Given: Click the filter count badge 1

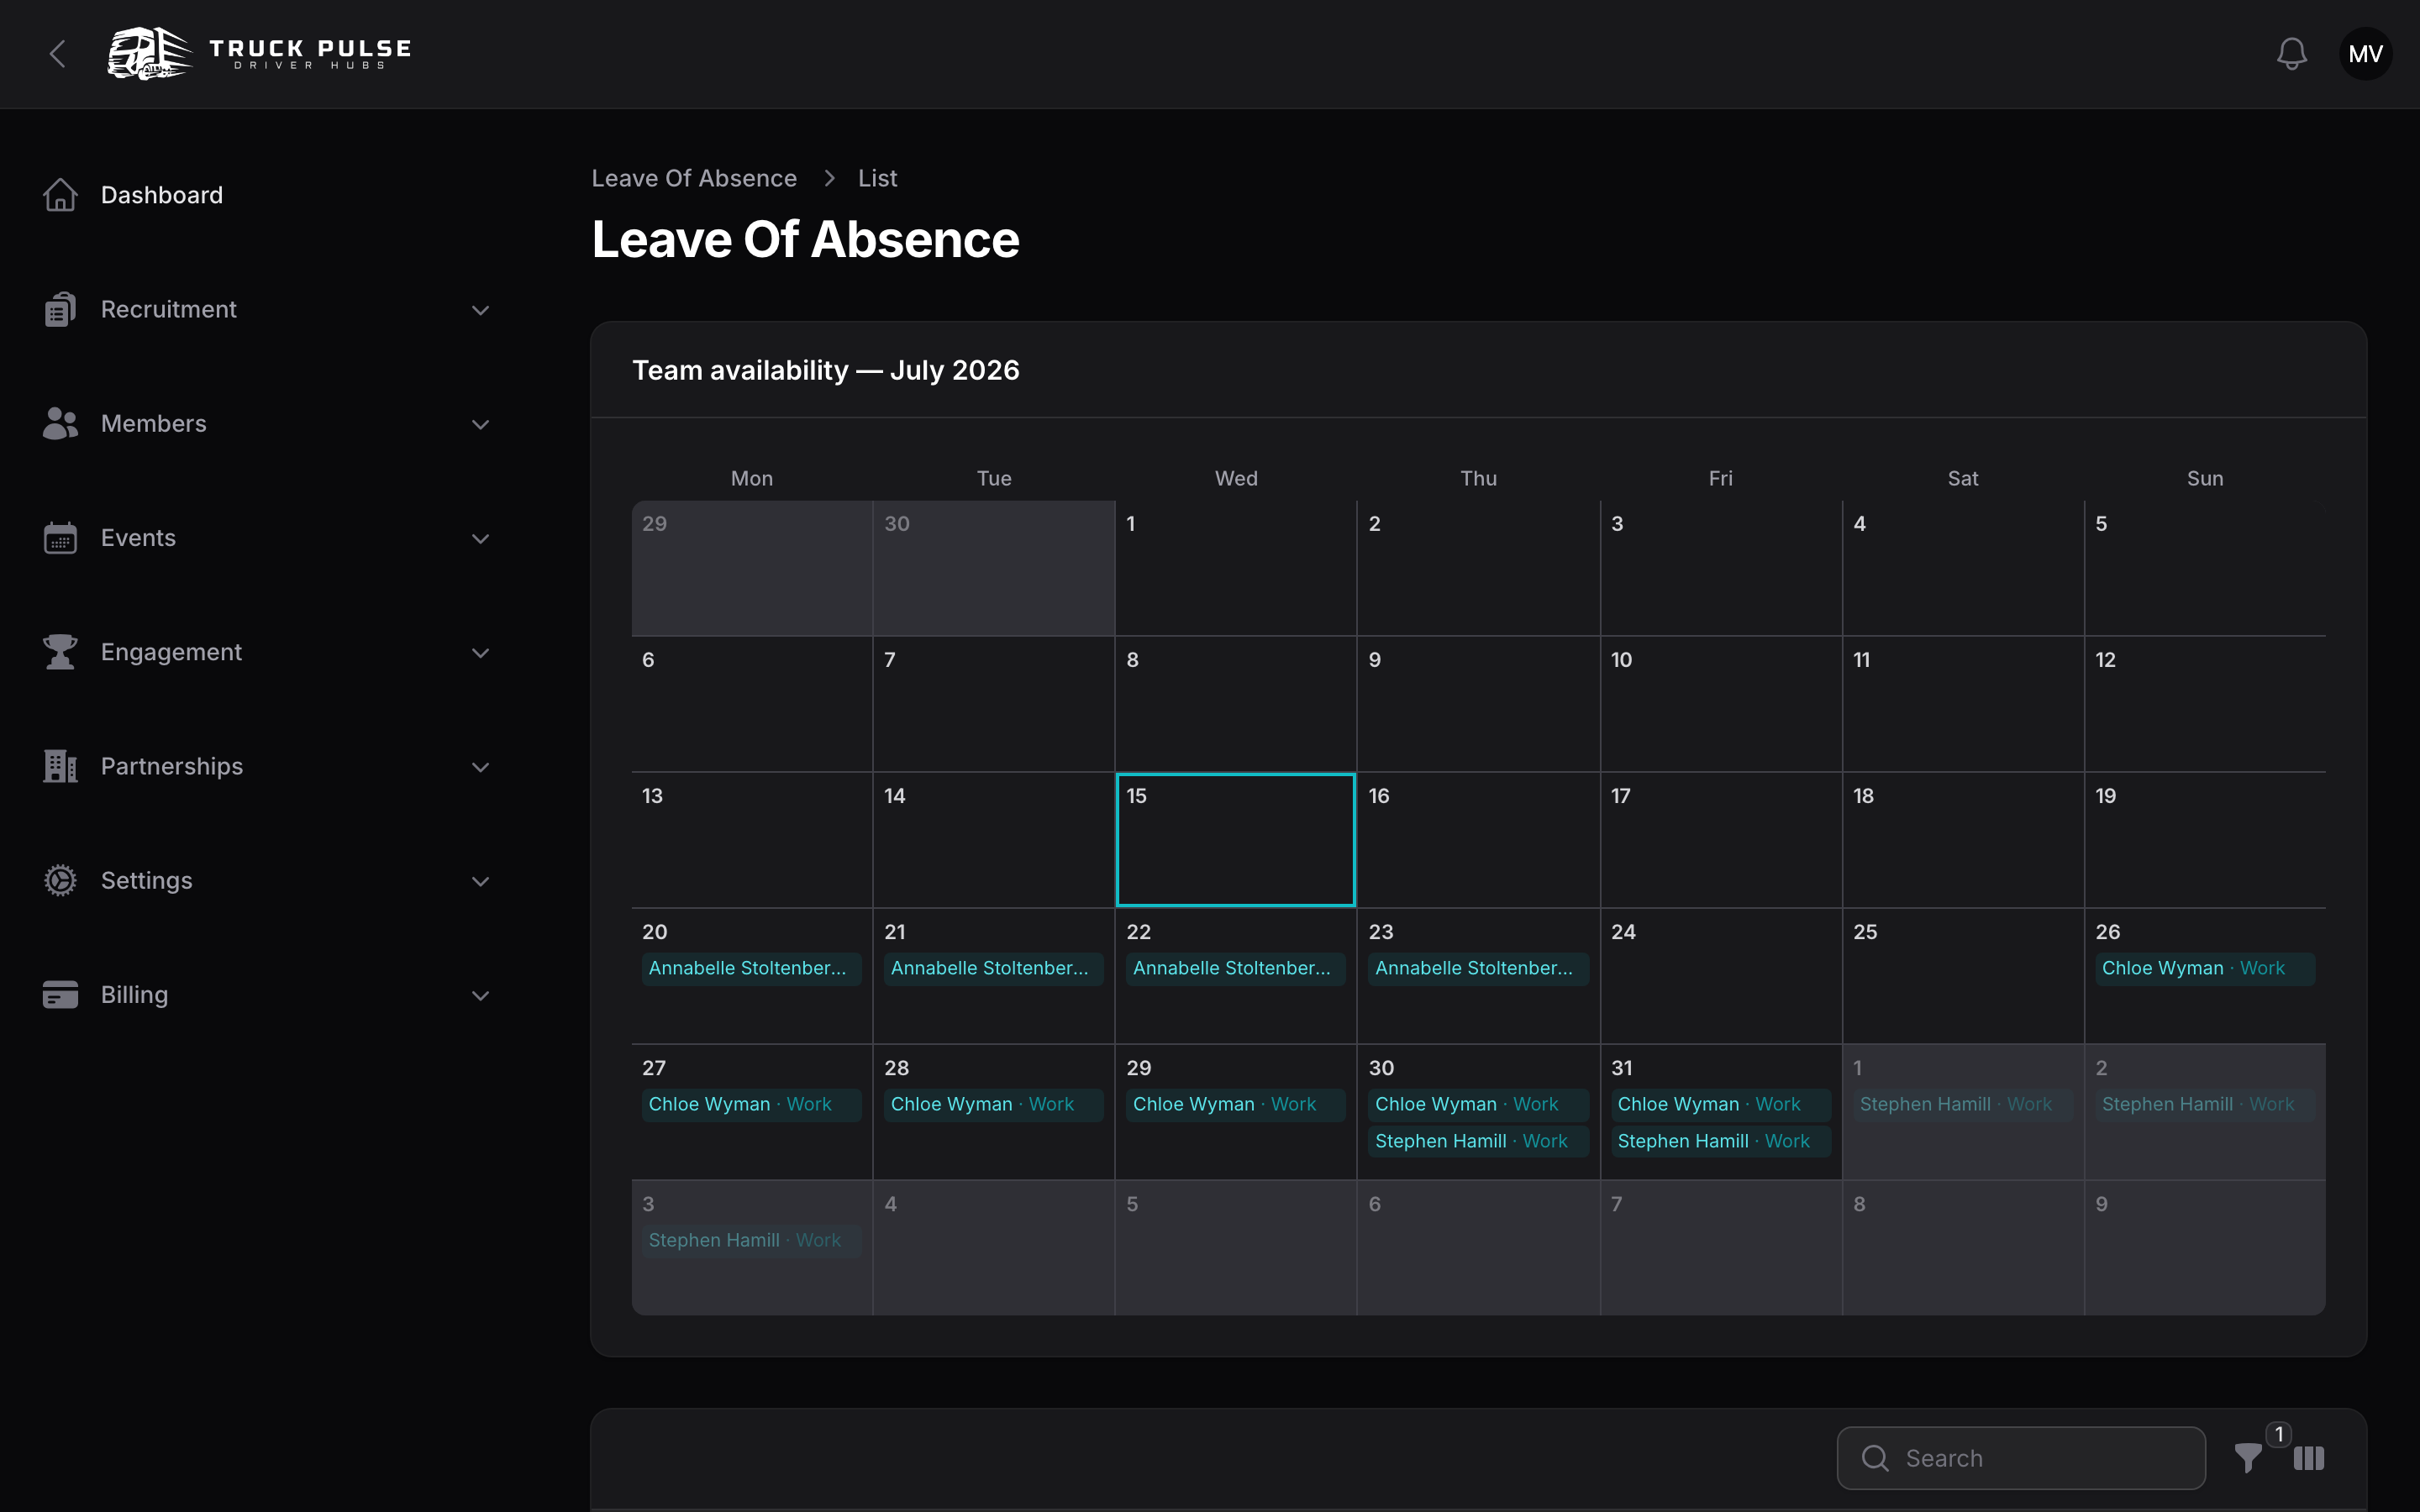Looking at the screenshot, I should click(x=2279, y=1434).
